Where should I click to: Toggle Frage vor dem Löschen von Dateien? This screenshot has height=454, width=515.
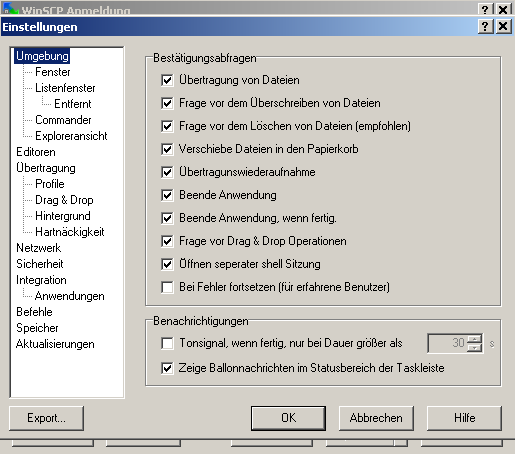click(x=167, y=126)
